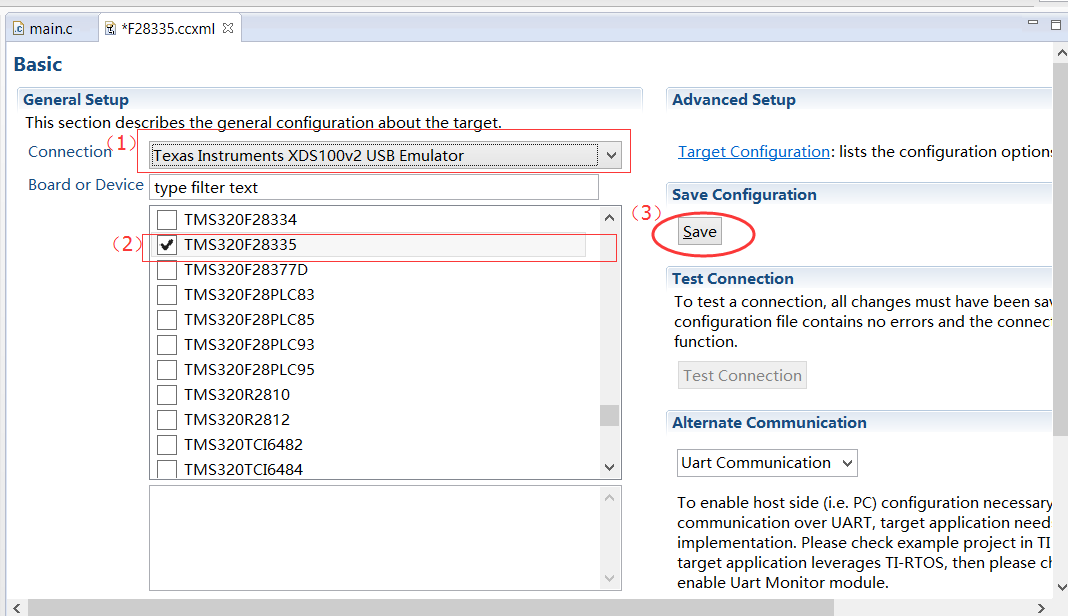Click the device list scrollbar thumb
This screenshot has width=1068, height=616.
[x=609, y=415]
